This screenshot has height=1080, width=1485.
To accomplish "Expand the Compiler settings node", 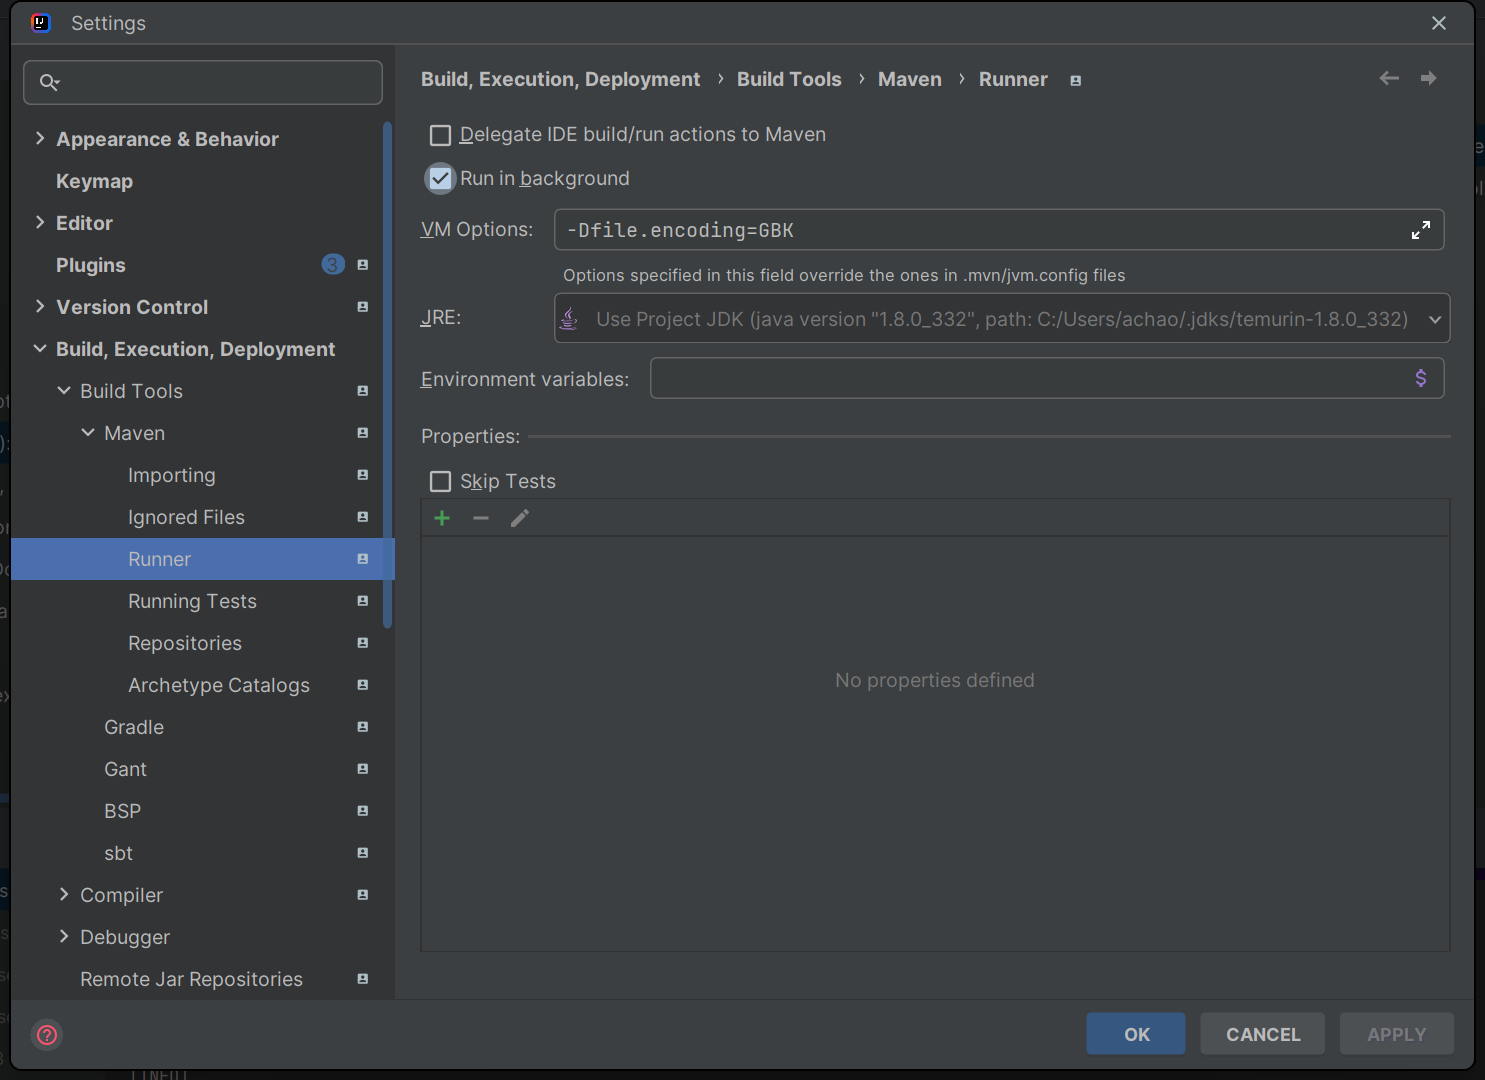I will click(64, 895).
